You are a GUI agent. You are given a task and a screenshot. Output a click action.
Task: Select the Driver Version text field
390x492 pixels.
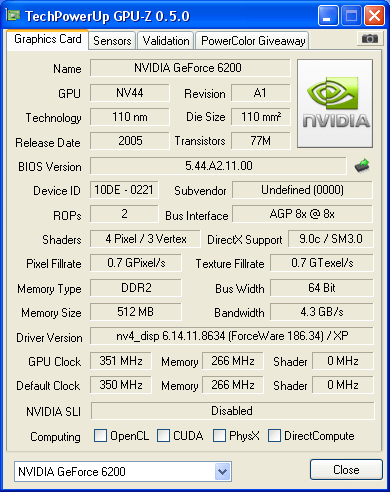[x=232, y=336]
